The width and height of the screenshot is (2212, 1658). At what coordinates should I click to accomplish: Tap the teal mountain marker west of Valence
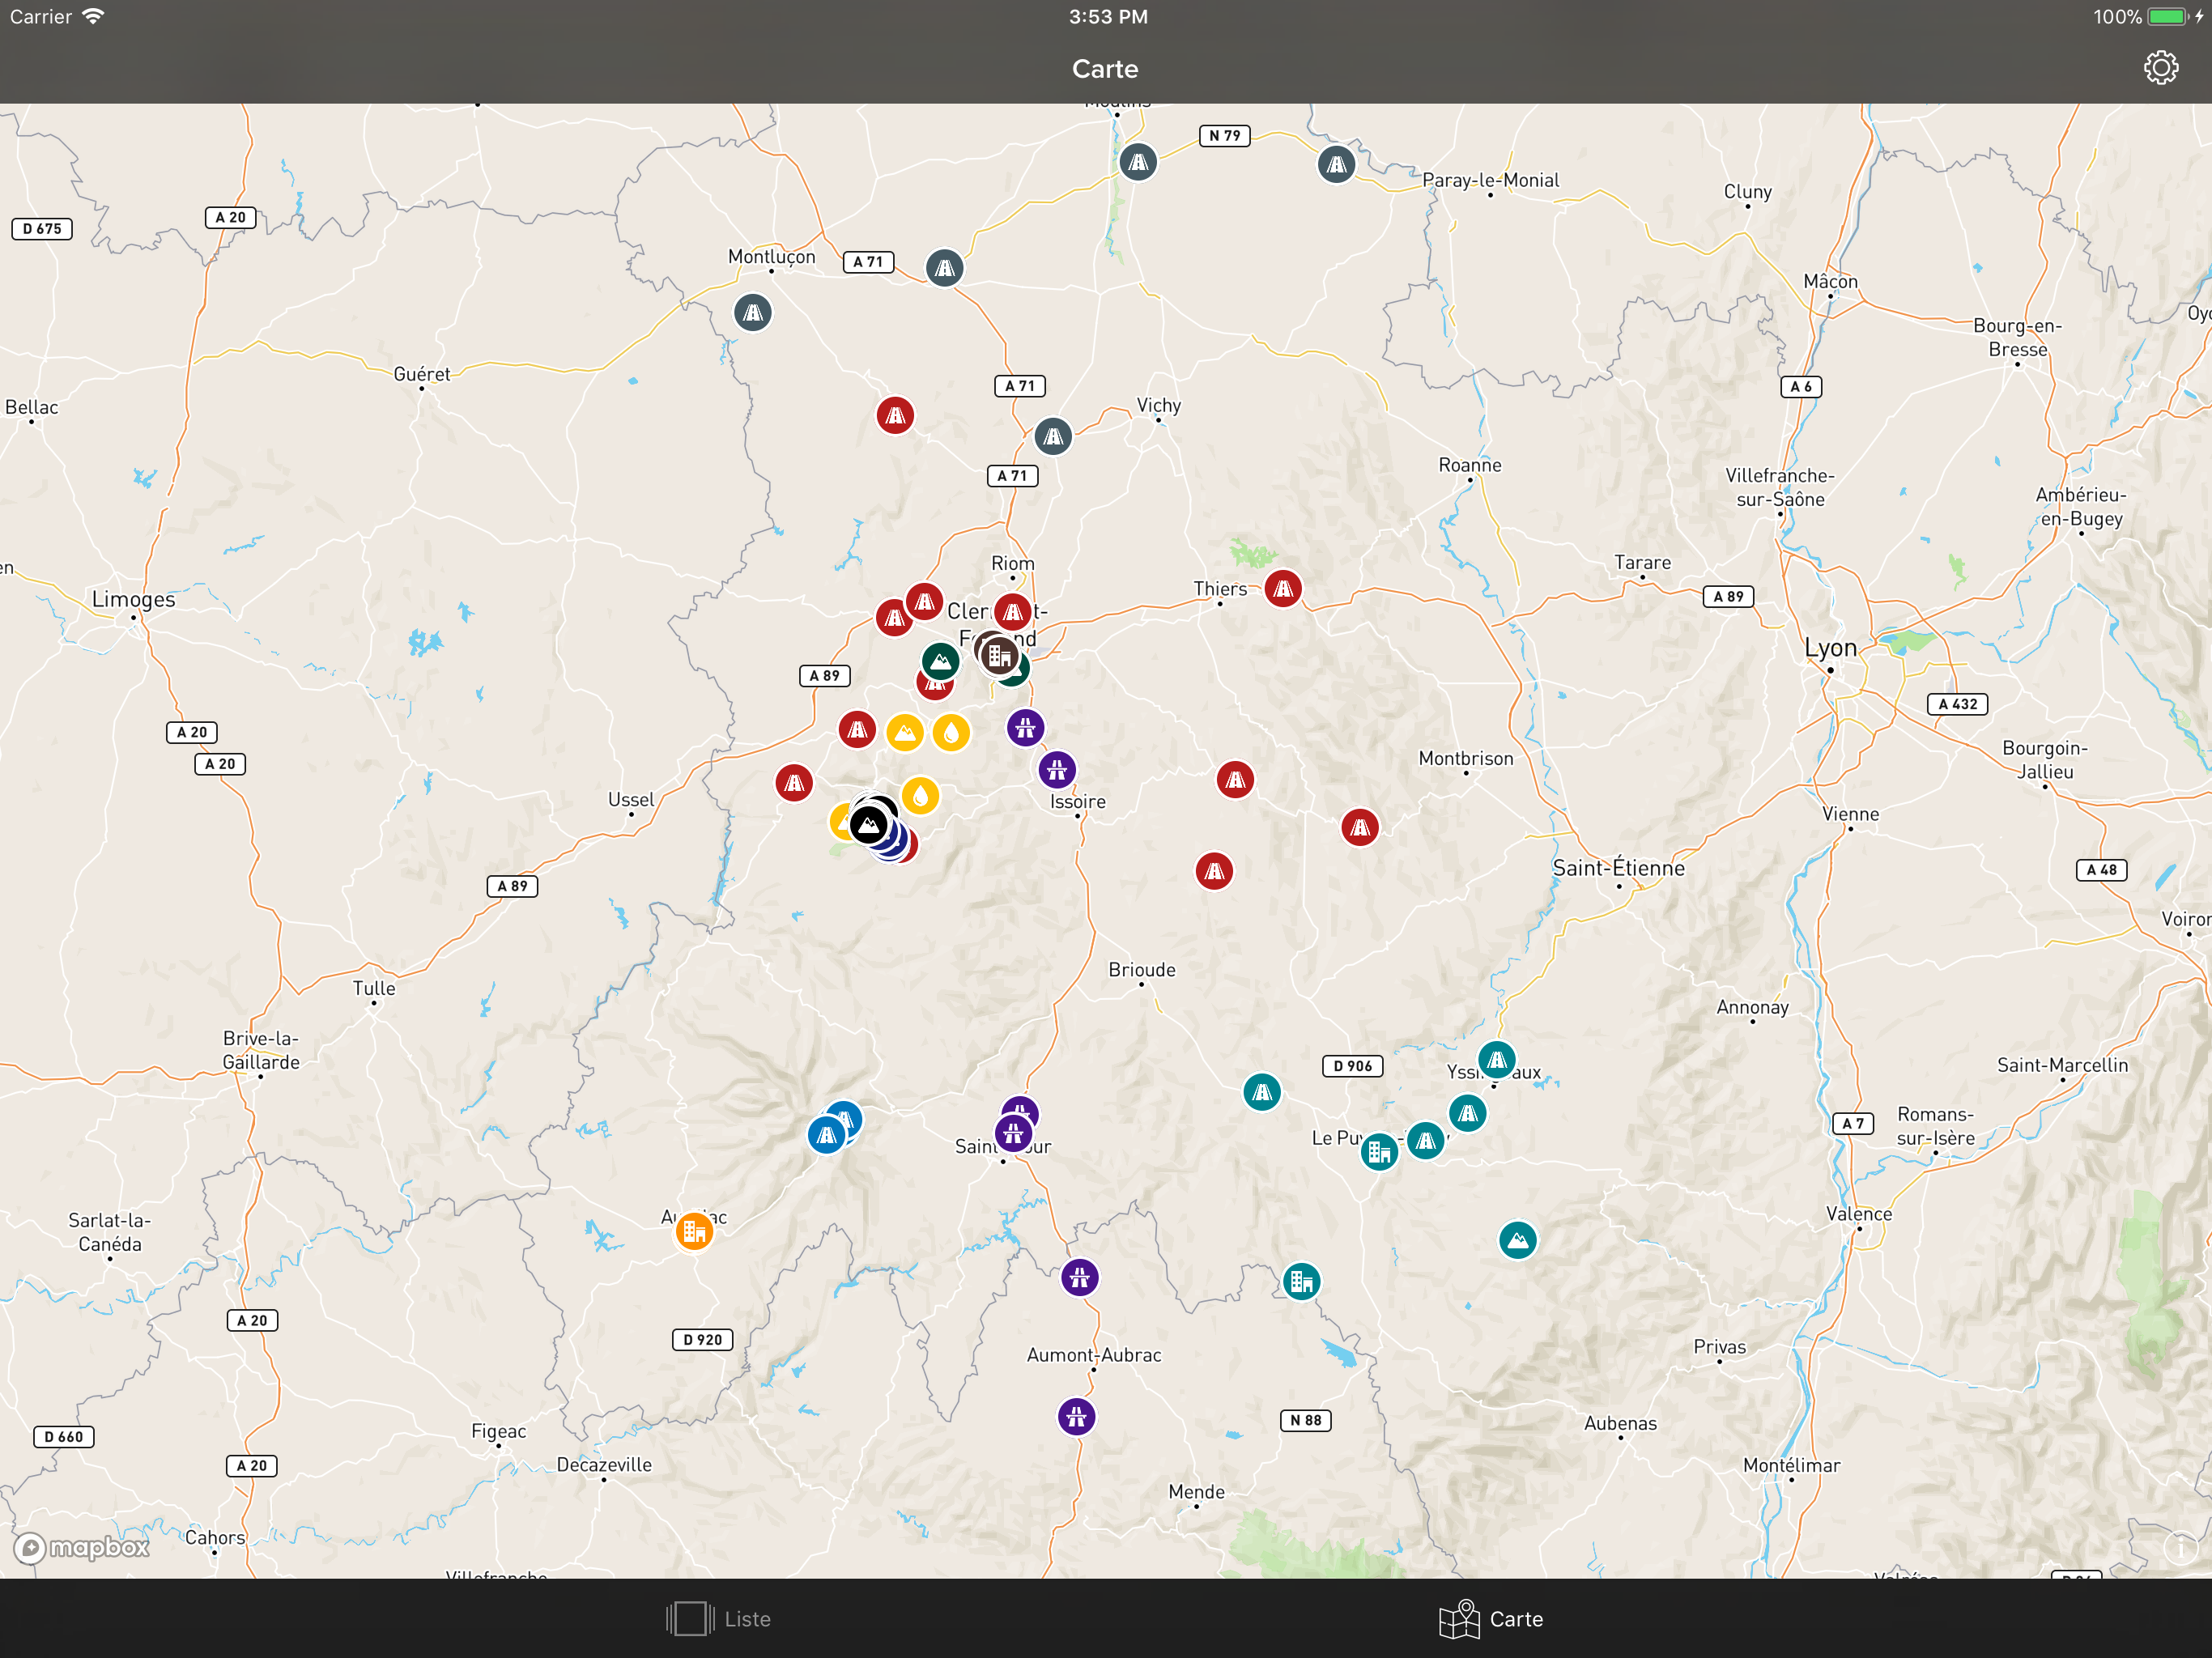click(x=1518, y=1241)
